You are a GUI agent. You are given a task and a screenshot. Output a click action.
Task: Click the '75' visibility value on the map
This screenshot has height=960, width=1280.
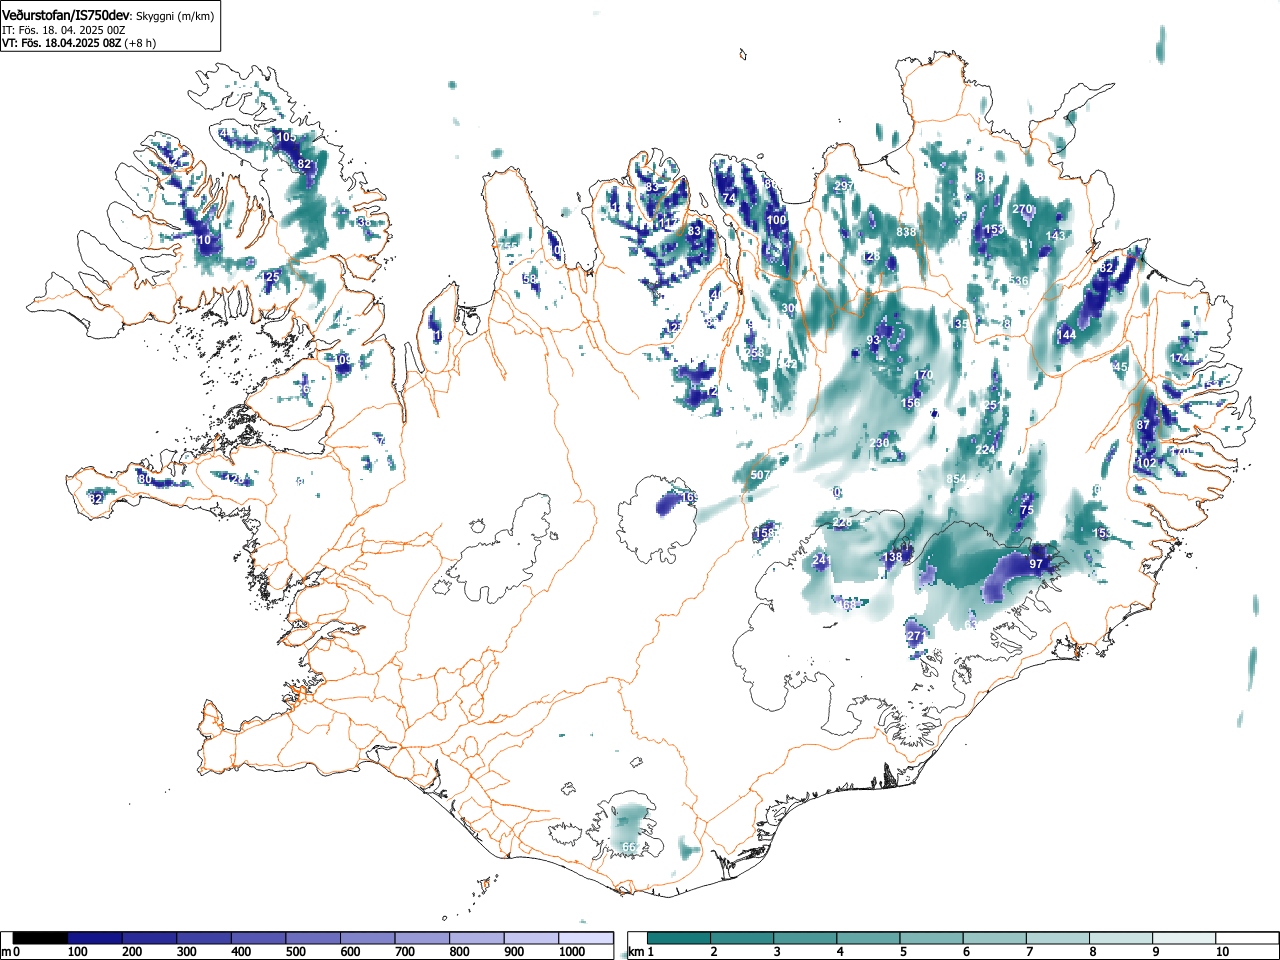click(1027, 510)
